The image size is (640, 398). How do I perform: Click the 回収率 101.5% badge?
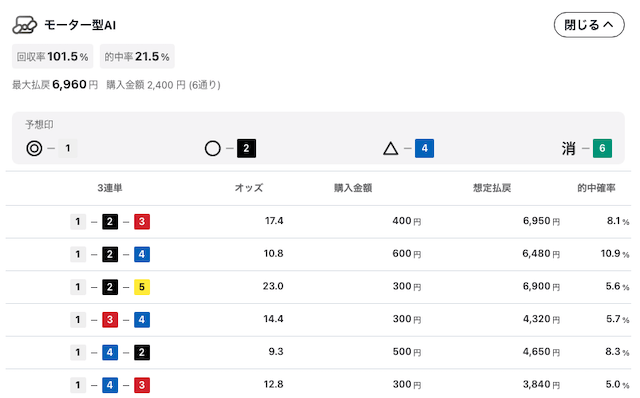52,56
